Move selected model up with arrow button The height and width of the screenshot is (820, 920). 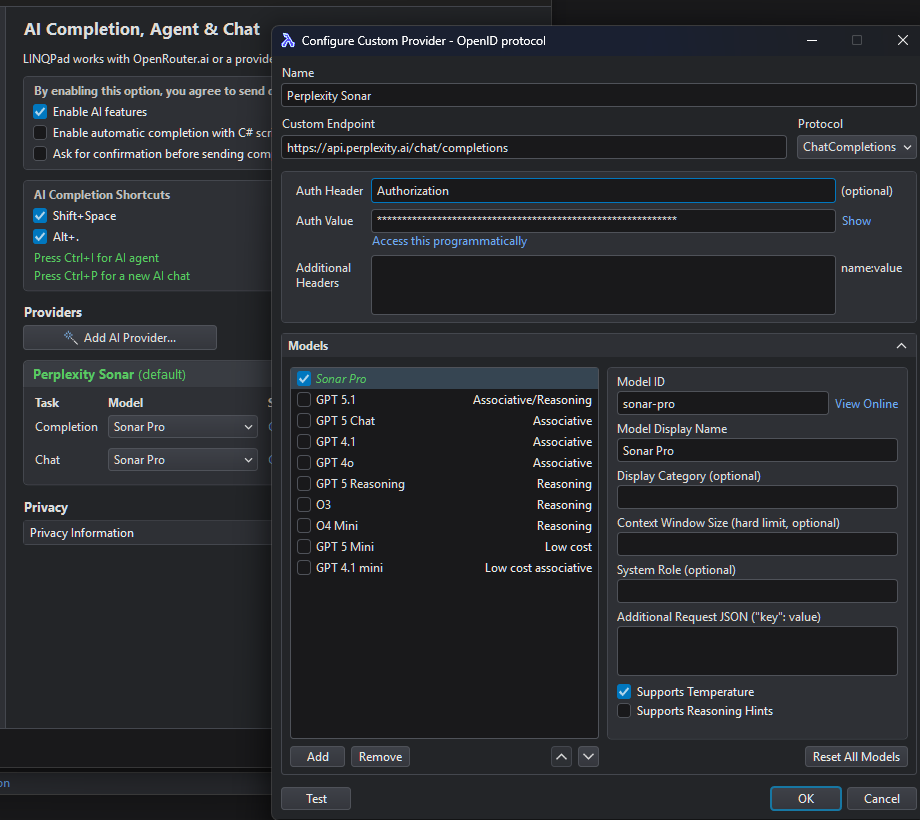coord(562,757)
